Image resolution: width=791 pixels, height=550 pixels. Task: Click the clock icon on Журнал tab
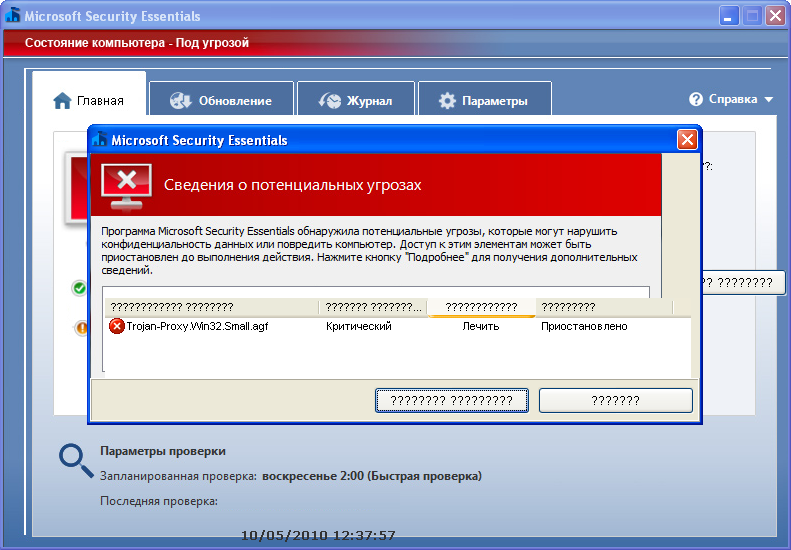pos(330,101)
